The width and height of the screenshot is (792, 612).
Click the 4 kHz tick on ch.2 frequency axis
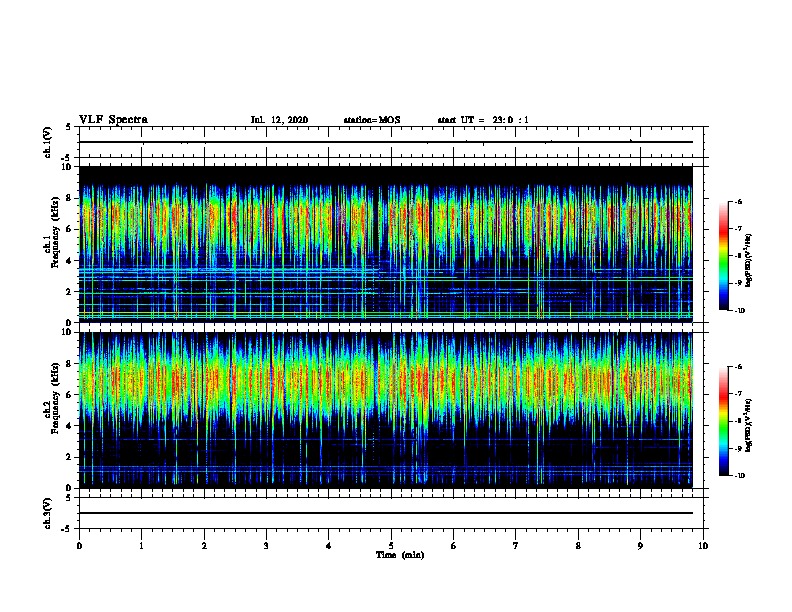pos(70,426)
